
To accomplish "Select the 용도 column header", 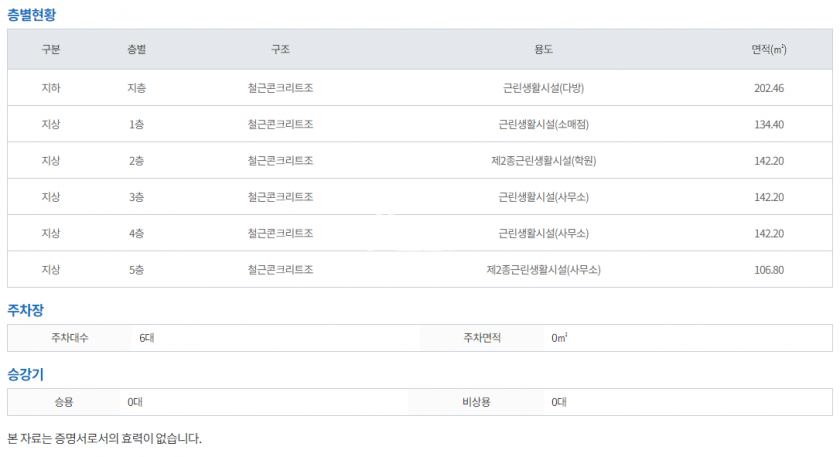I will pos(543,49).
